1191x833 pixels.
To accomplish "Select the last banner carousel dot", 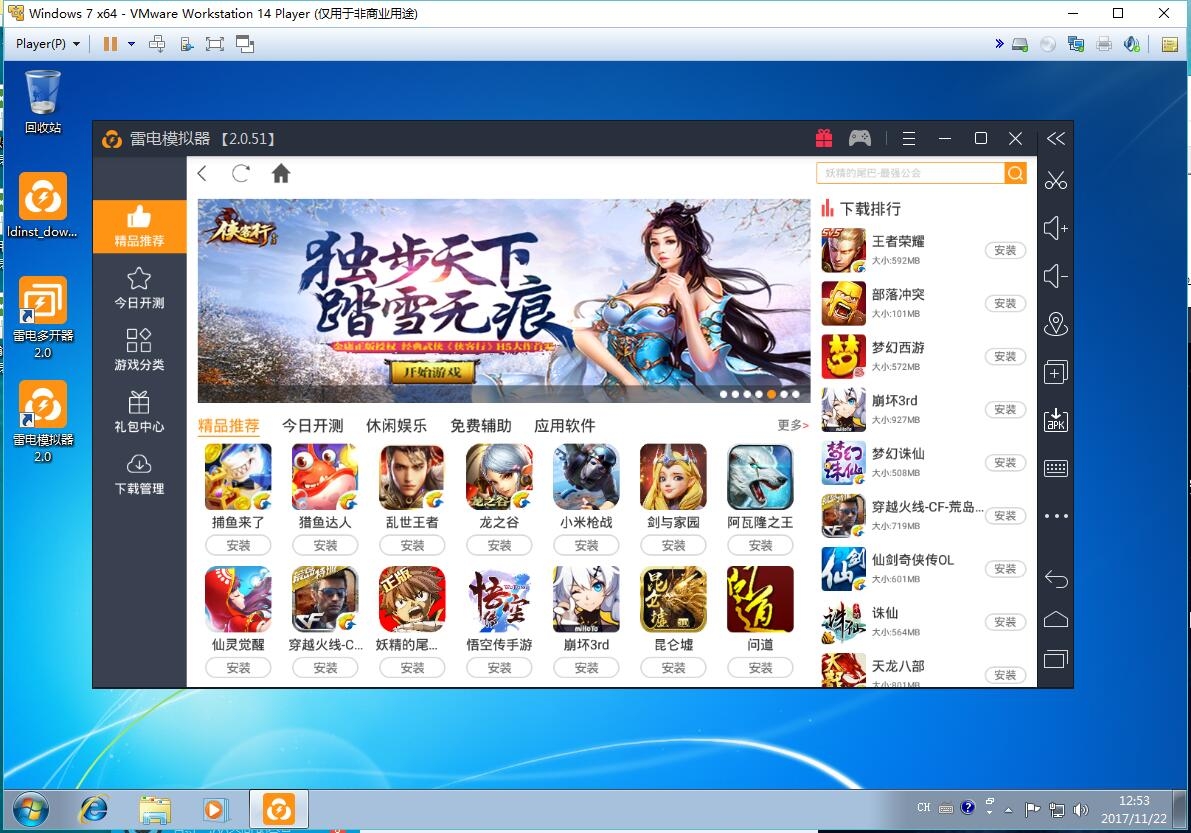I will (795, 394).
